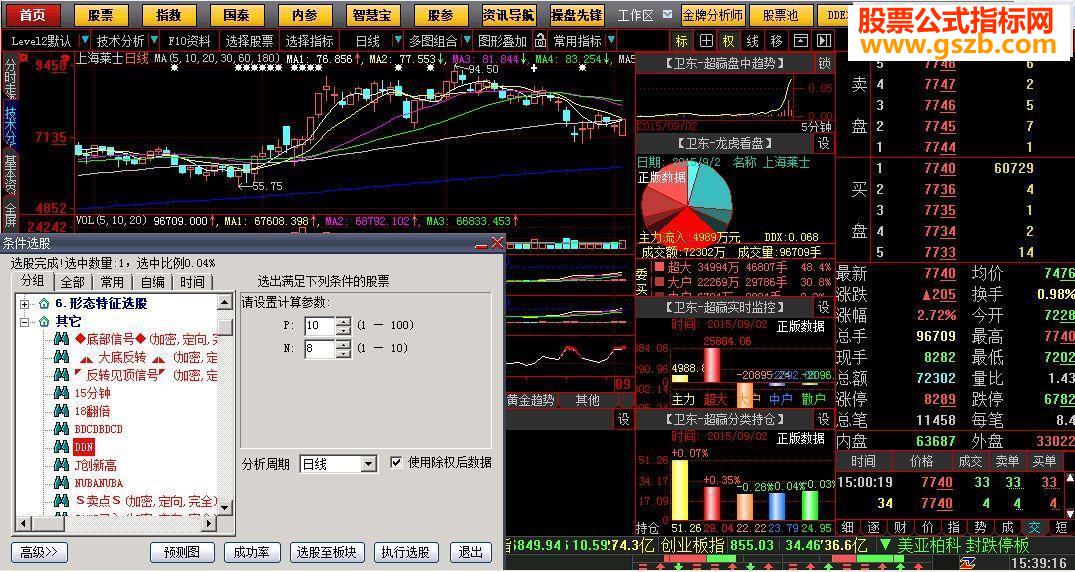The image size is (1075, 572).
Task: Open the 自编 tab in stock selector
Action: tap(153, 282)
